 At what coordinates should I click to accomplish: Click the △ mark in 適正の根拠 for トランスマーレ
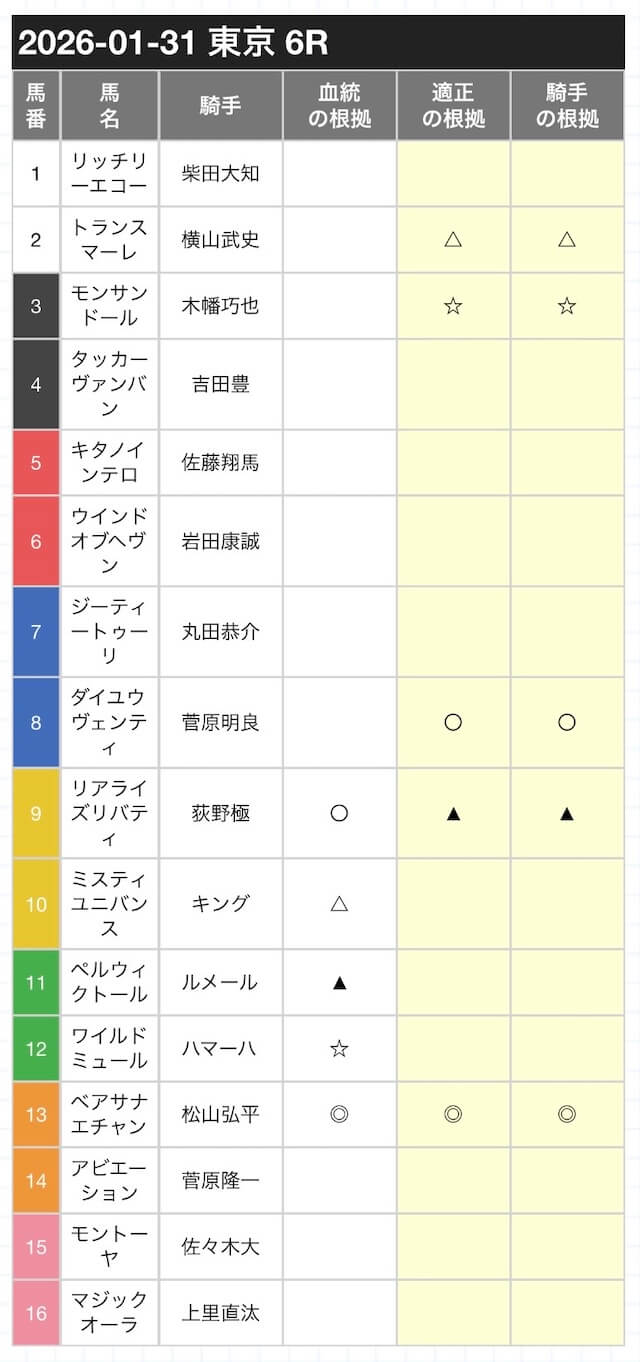(453, 239)
